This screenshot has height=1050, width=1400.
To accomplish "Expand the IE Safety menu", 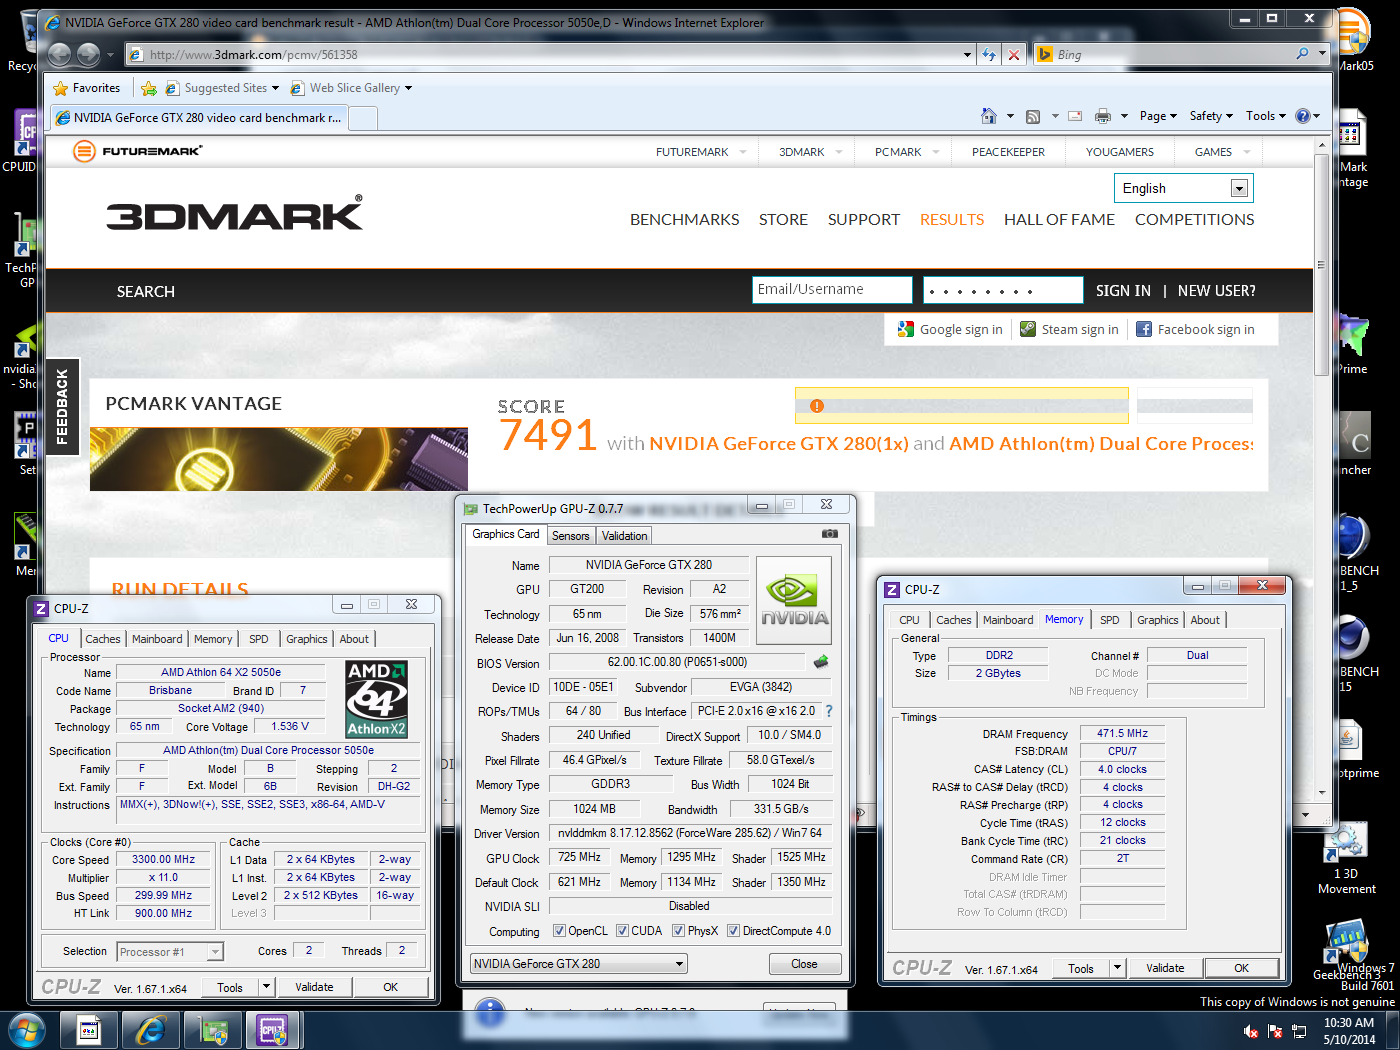I will coord(1211,116).
